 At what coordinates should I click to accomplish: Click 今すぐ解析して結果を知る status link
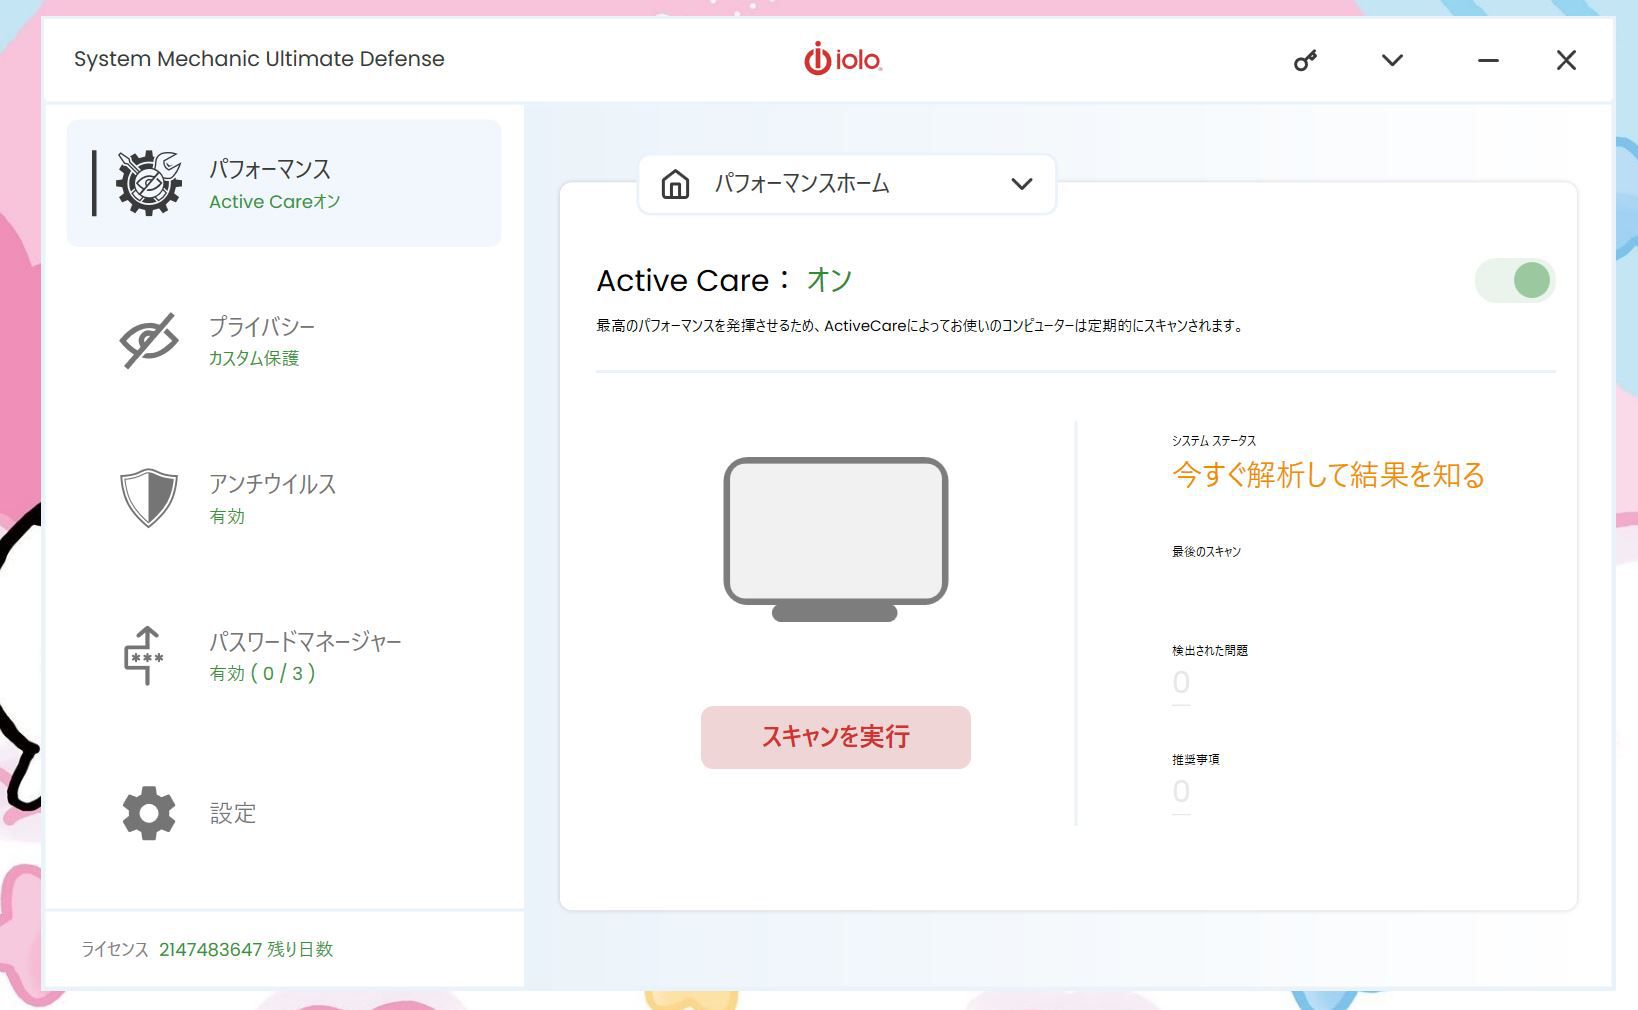(x=1329, y=474)
